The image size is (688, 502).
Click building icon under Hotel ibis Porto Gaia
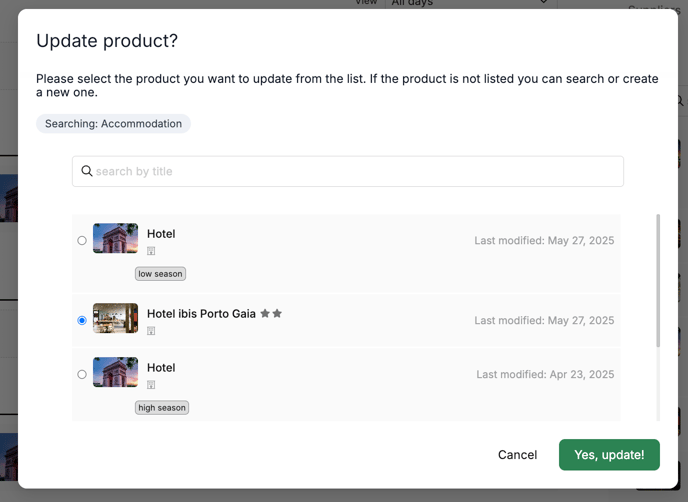tap(151, 331)
